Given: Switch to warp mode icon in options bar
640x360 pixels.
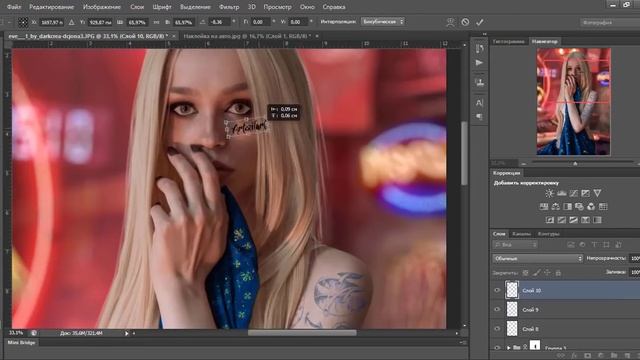Looking at the screenshot, I should click(x=450, y=22).
